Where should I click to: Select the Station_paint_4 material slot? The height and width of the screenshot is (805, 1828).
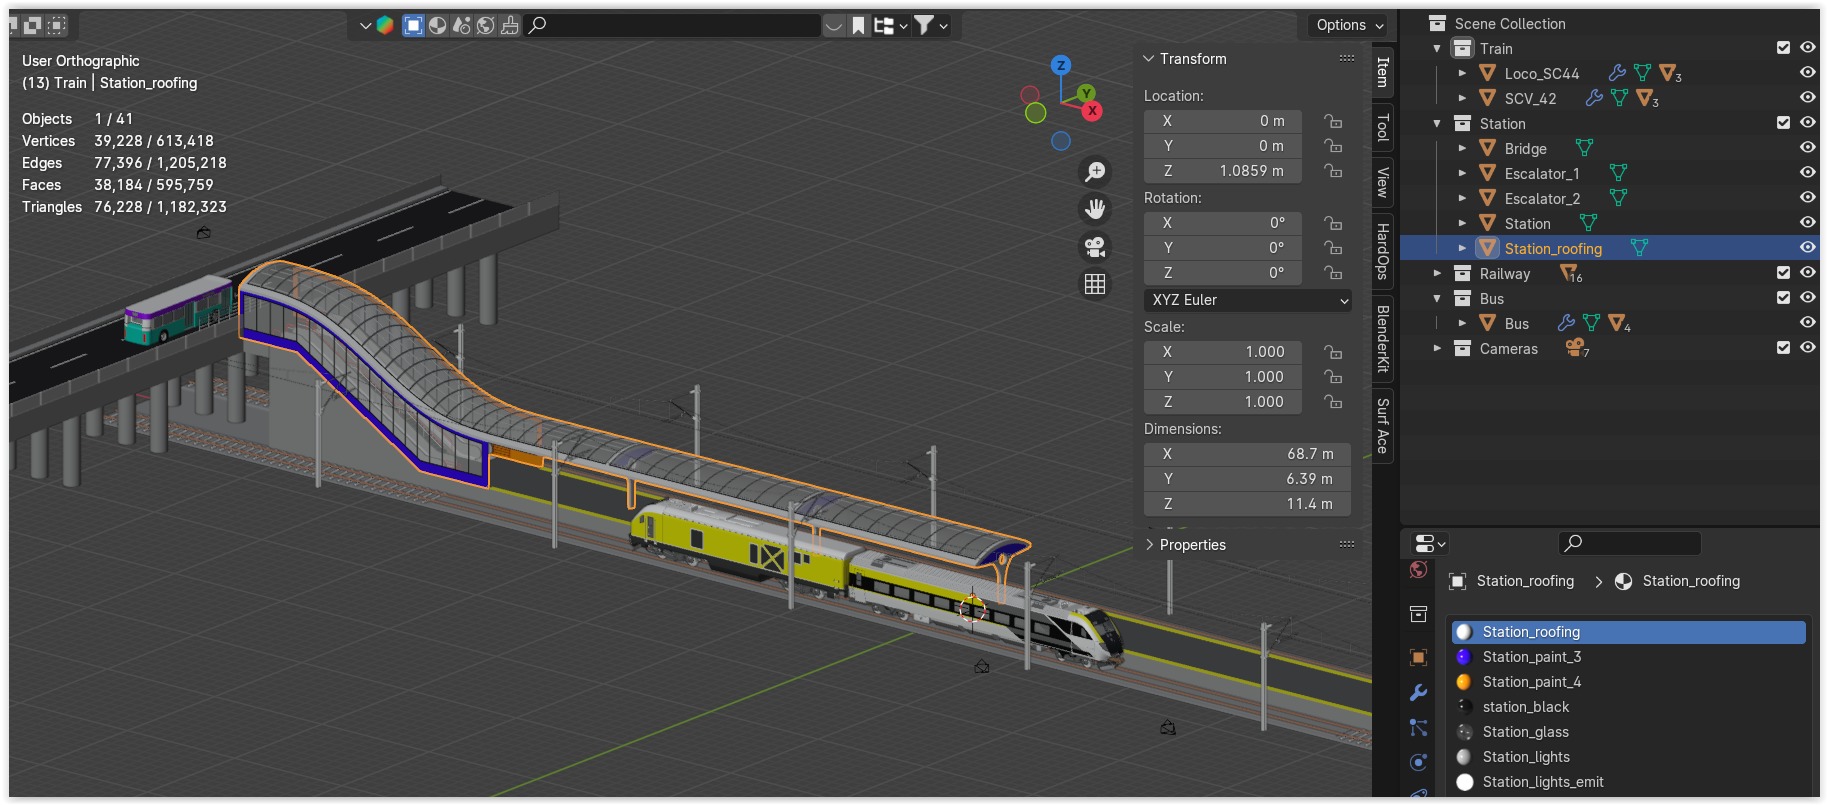pos(1628,682)
